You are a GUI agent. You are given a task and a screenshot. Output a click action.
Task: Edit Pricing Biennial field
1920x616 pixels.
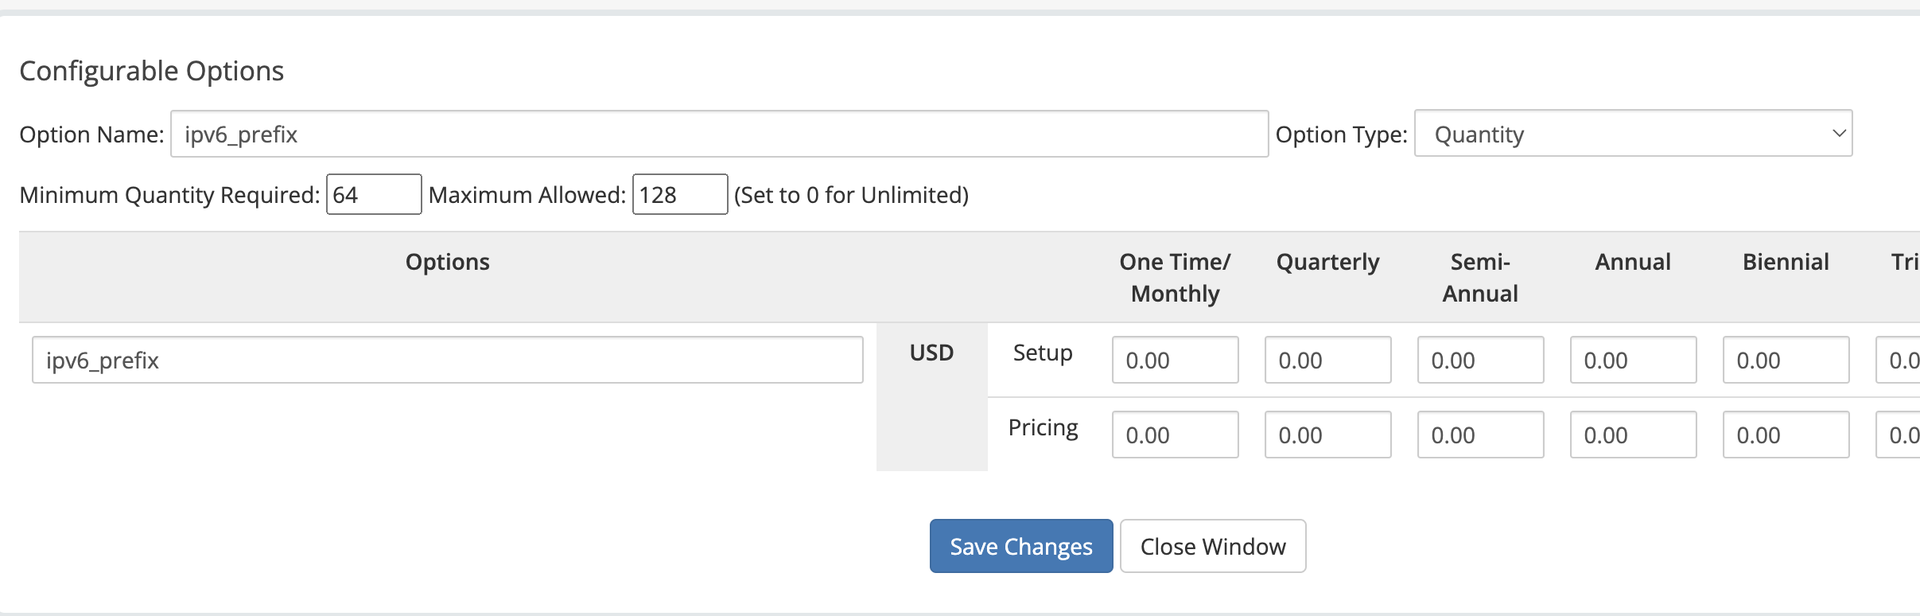1786,435
